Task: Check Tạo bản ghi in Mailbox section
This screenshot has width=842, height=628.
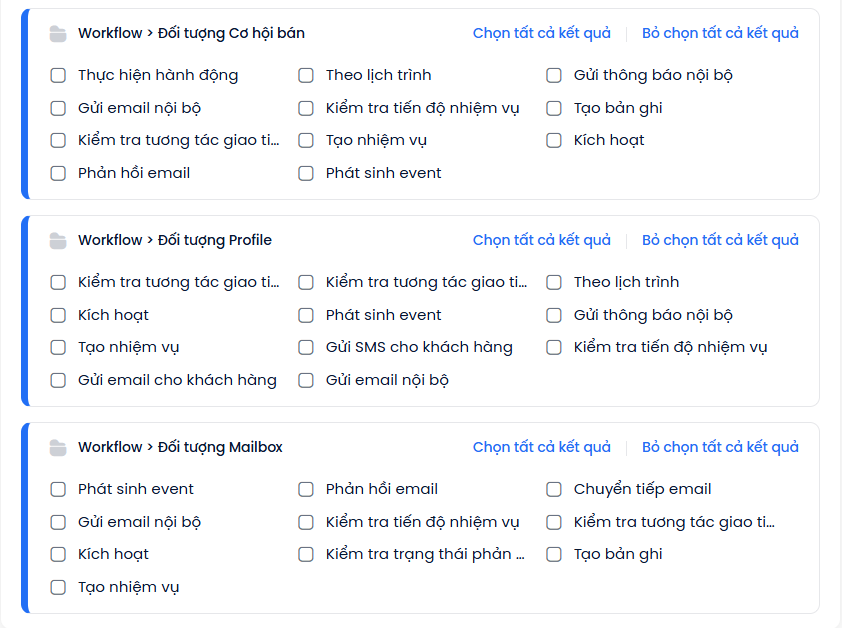Action: pyautogui.click(x=554, y=554)
